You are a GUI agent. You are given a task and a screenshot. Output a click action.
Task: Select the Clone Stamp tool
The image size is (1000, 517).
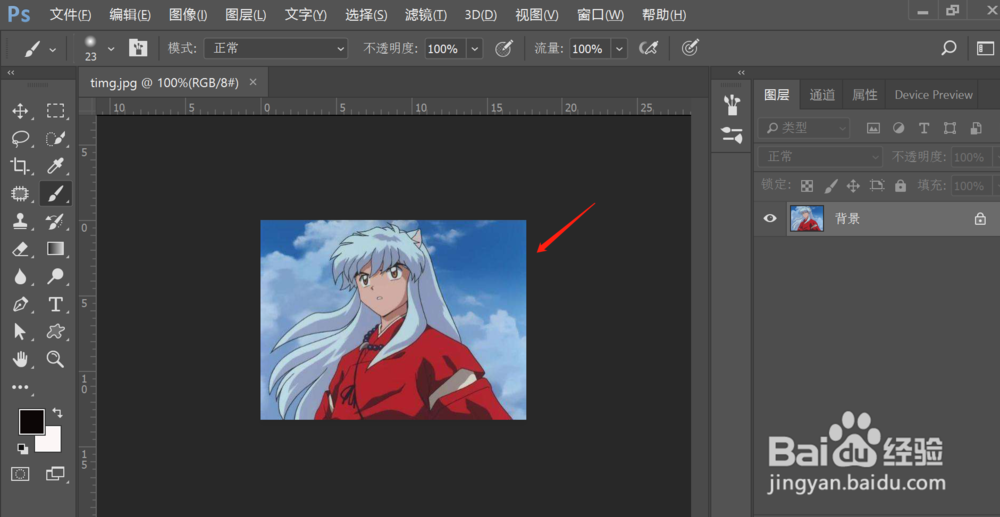20,221
